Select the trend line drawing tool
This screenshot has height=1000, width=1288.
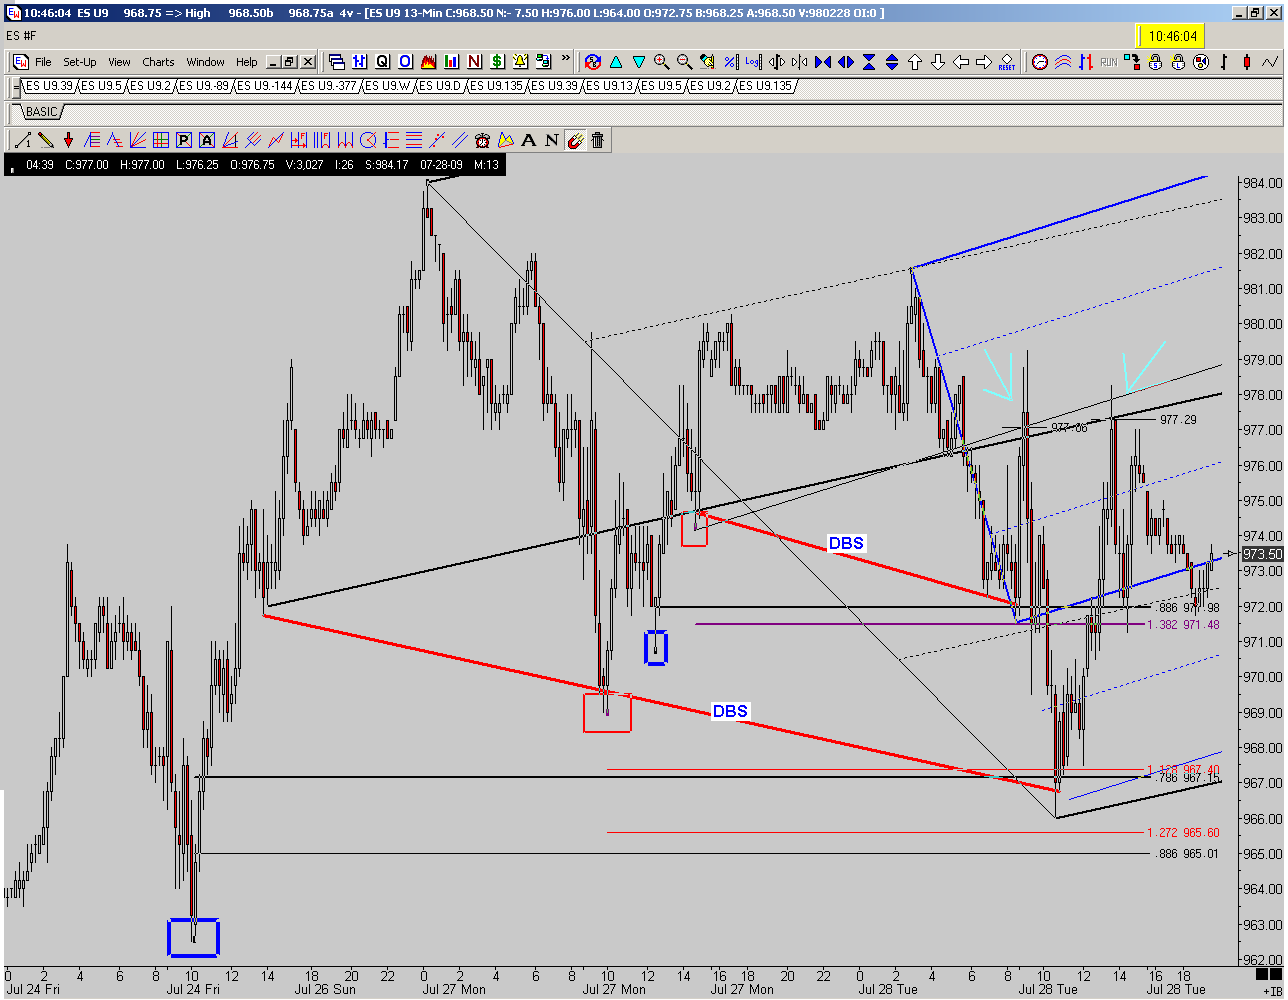[22, 140]
